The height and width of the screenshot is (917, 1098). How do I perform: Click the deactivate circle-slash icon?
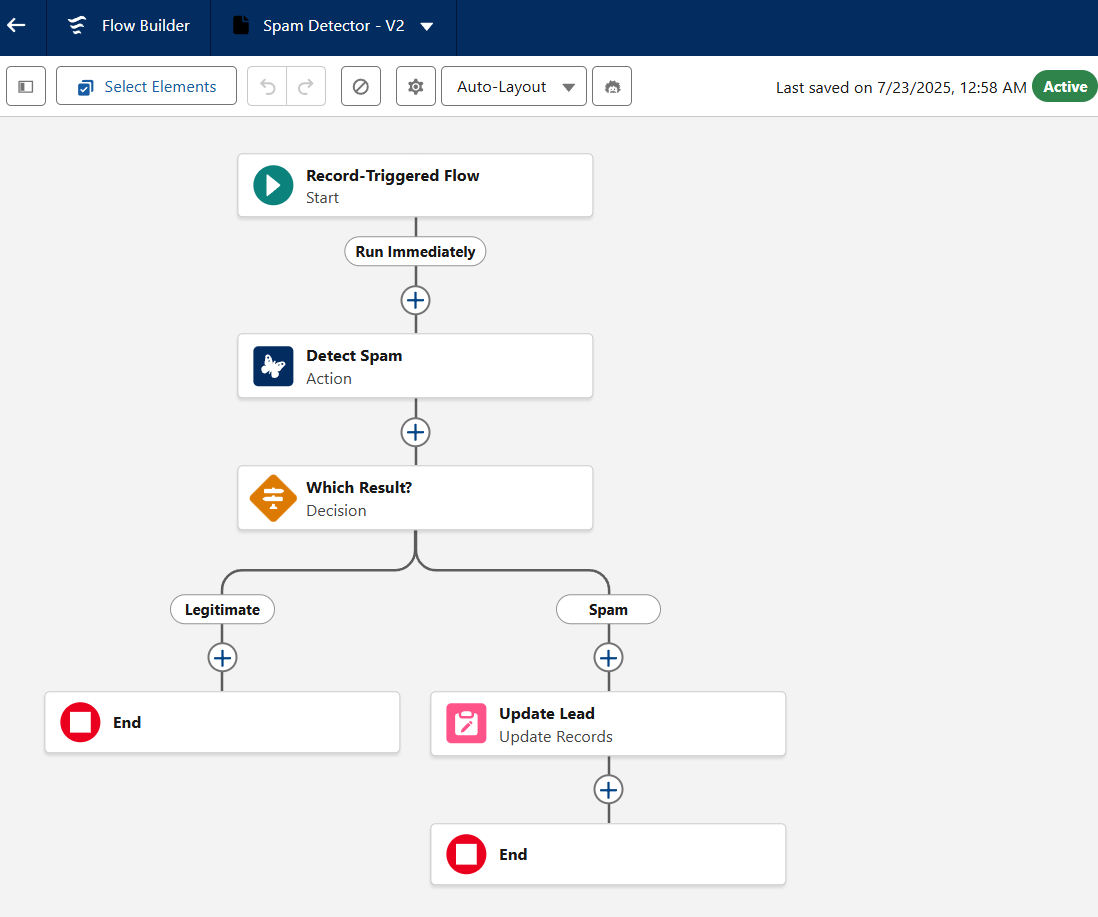[361, 86]
